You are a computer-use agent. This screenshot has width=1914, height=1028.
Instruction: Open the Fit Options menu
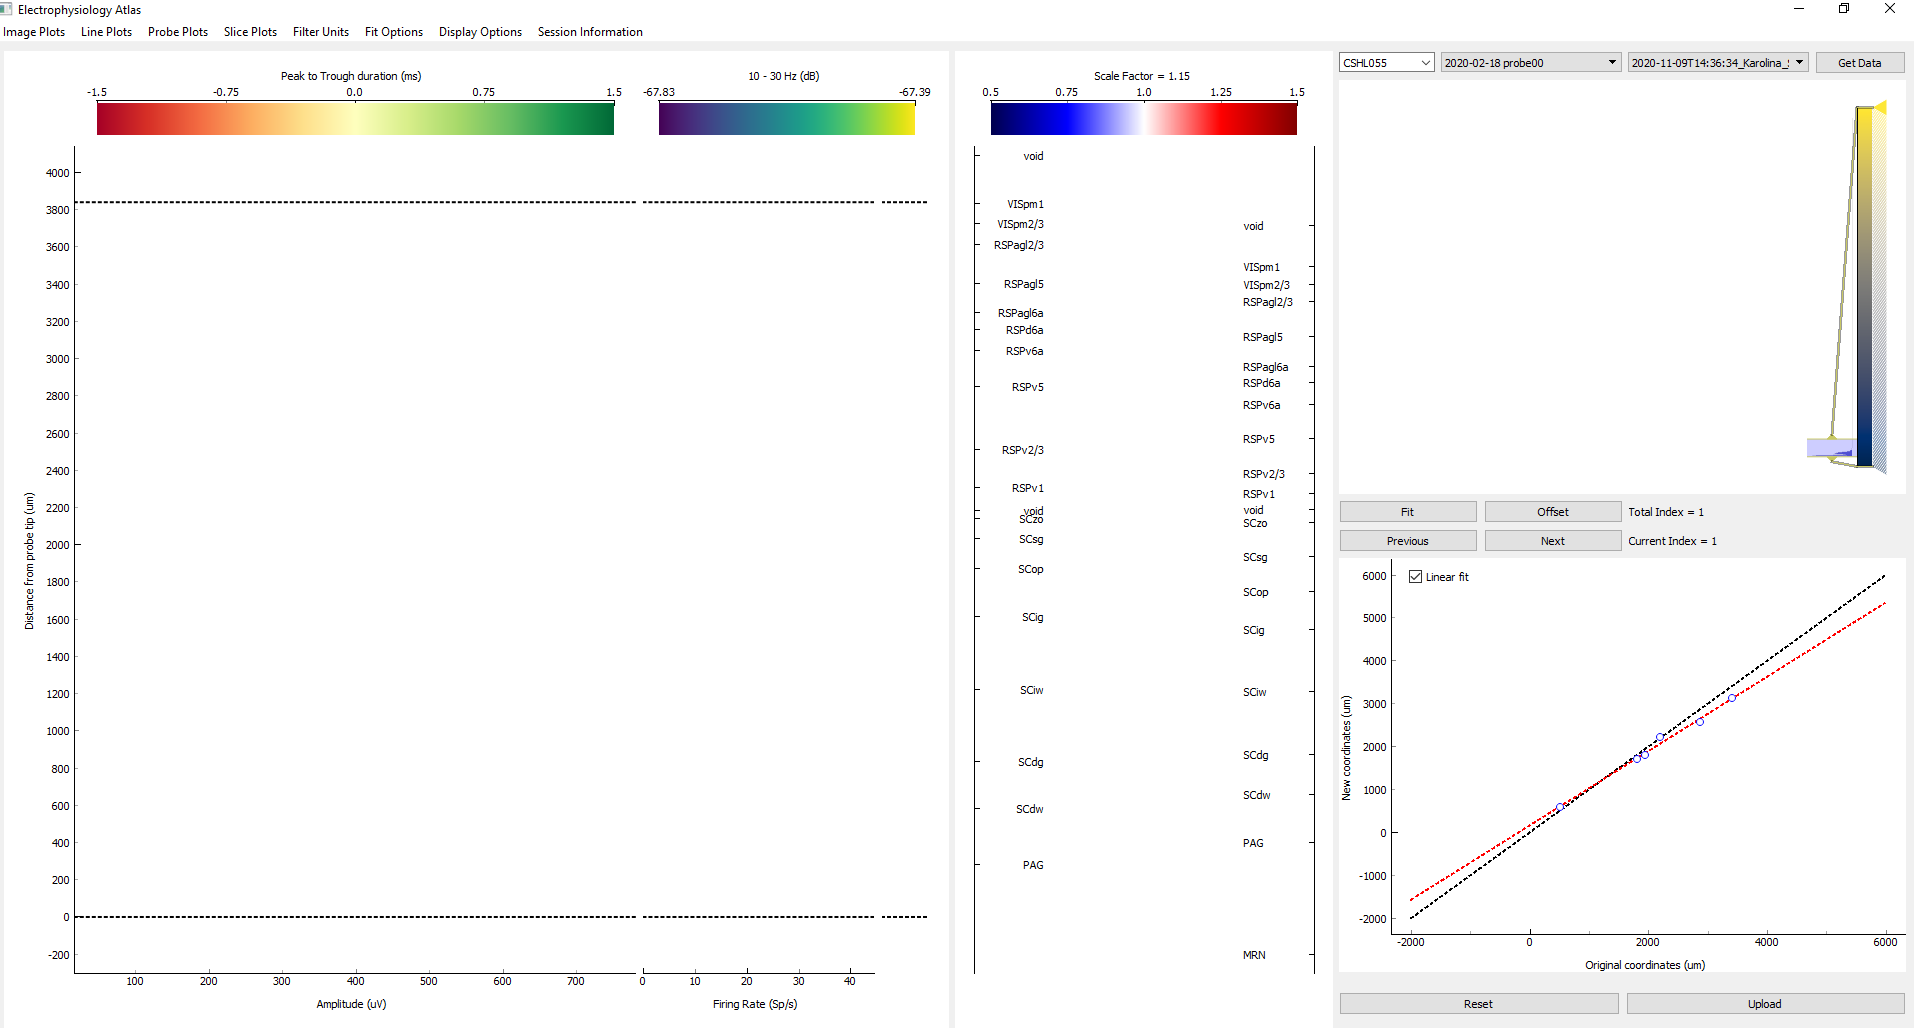click(x=393, y=31)
